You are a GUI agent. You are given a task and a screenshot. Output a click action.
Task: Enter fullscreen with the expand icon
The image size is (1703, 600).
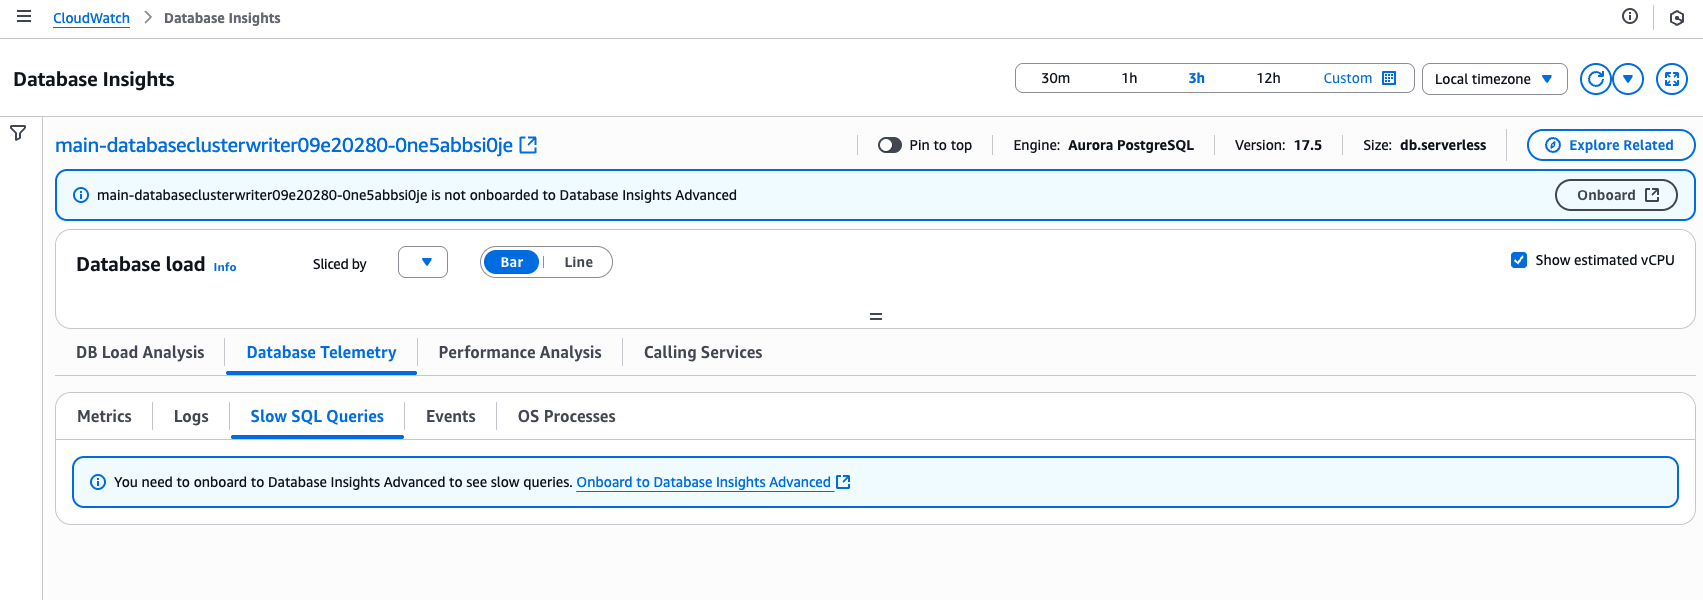1672,79
